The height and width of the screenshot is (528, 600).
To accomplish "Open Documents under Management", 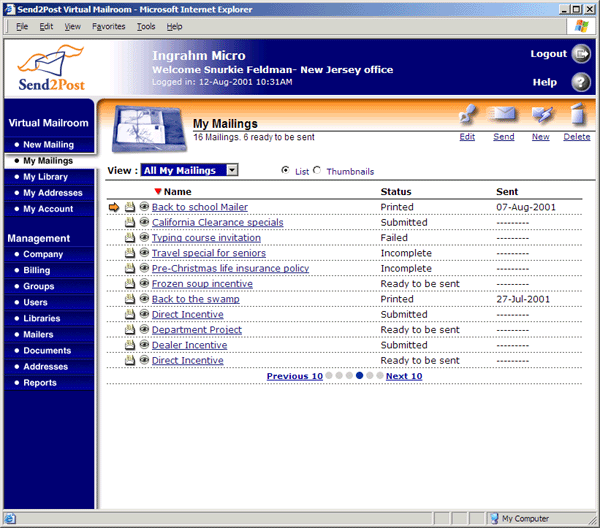I will [x=49, y=350].
